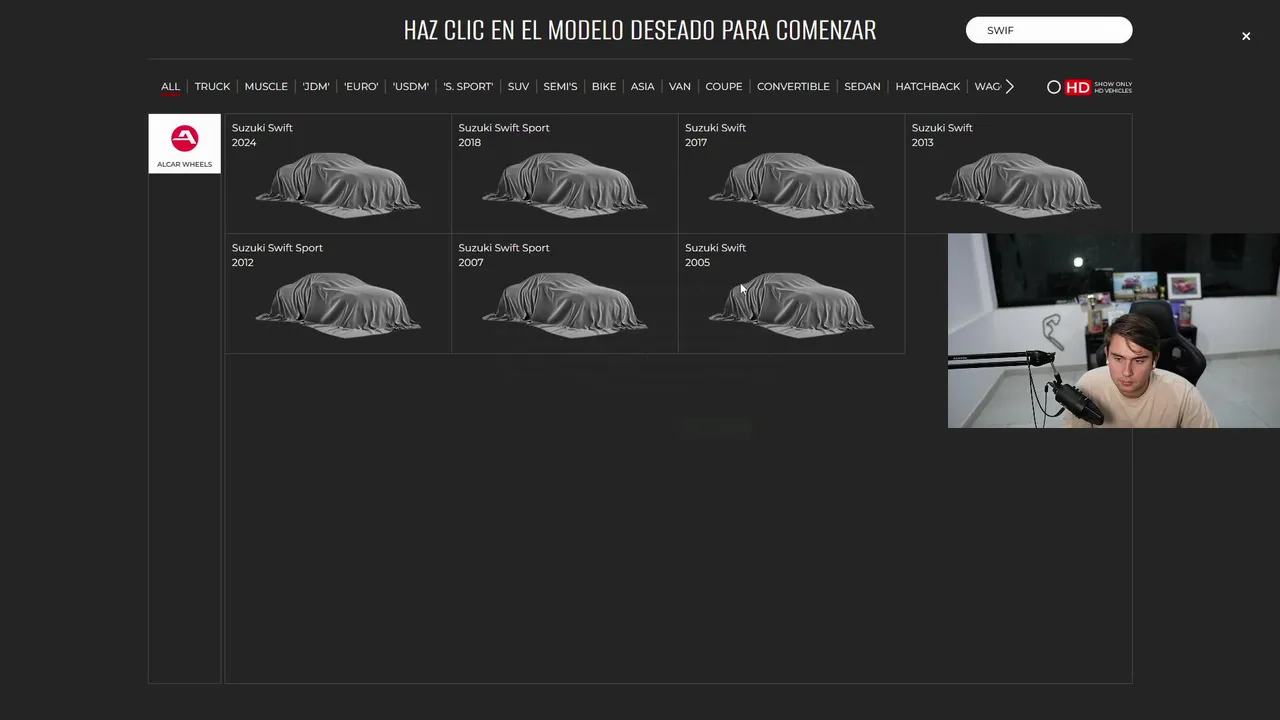Click the red HD badge icon
The image size is (1280, 720).
point(1078,87)
